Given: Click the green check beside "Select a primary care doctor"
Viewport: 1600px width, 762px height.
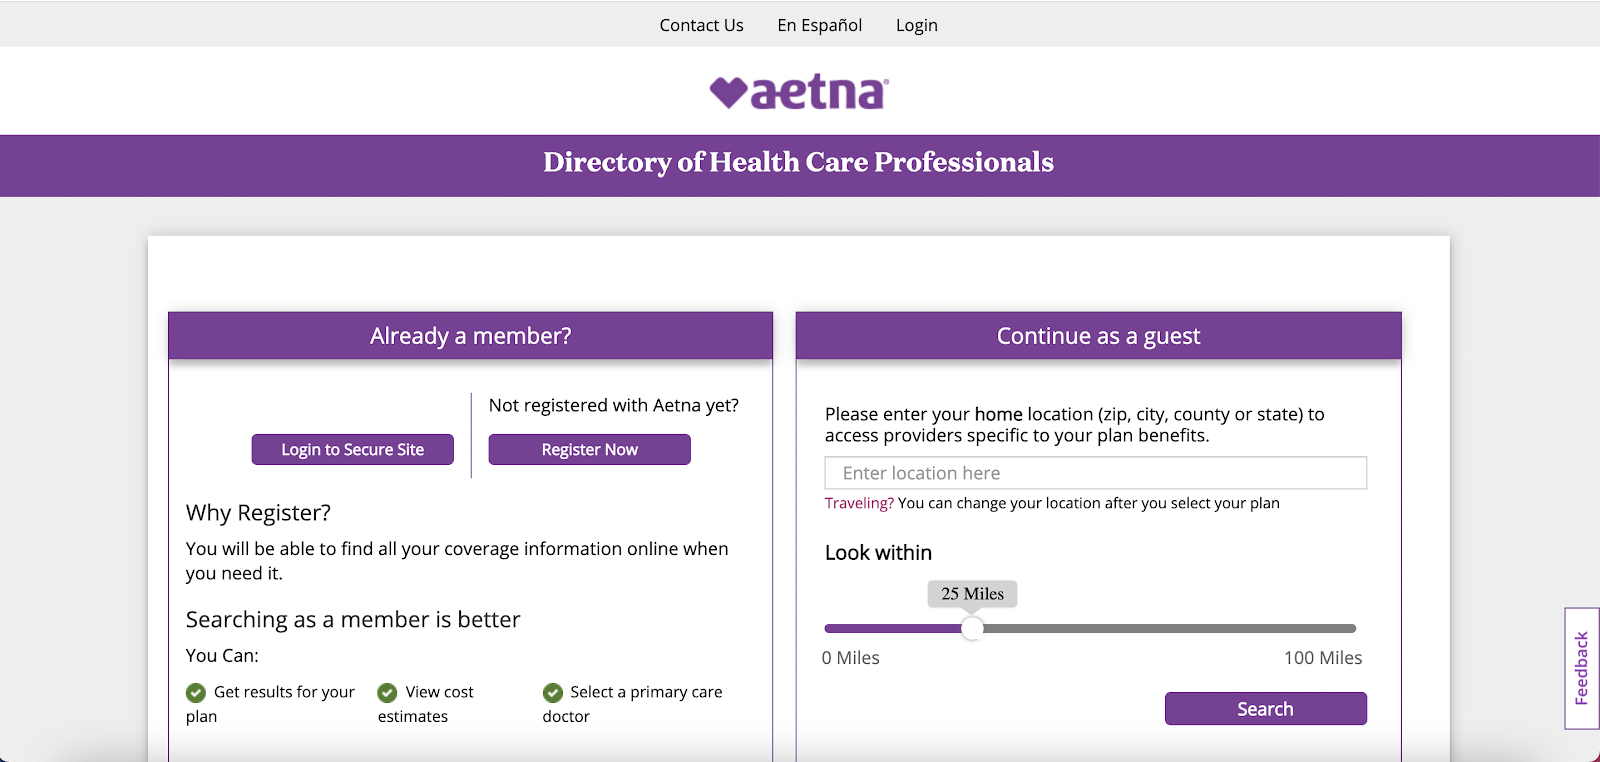Looking at the screenshot, I should [553, 692].
